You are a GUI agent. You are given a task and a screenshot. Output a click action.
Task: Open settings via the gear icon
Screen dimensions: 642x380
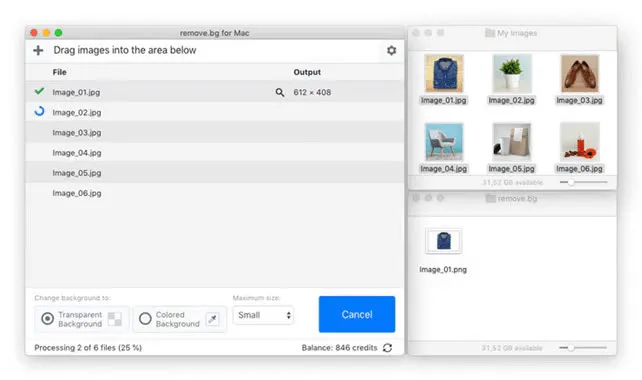pyautogui.click(x=391, y=50)
